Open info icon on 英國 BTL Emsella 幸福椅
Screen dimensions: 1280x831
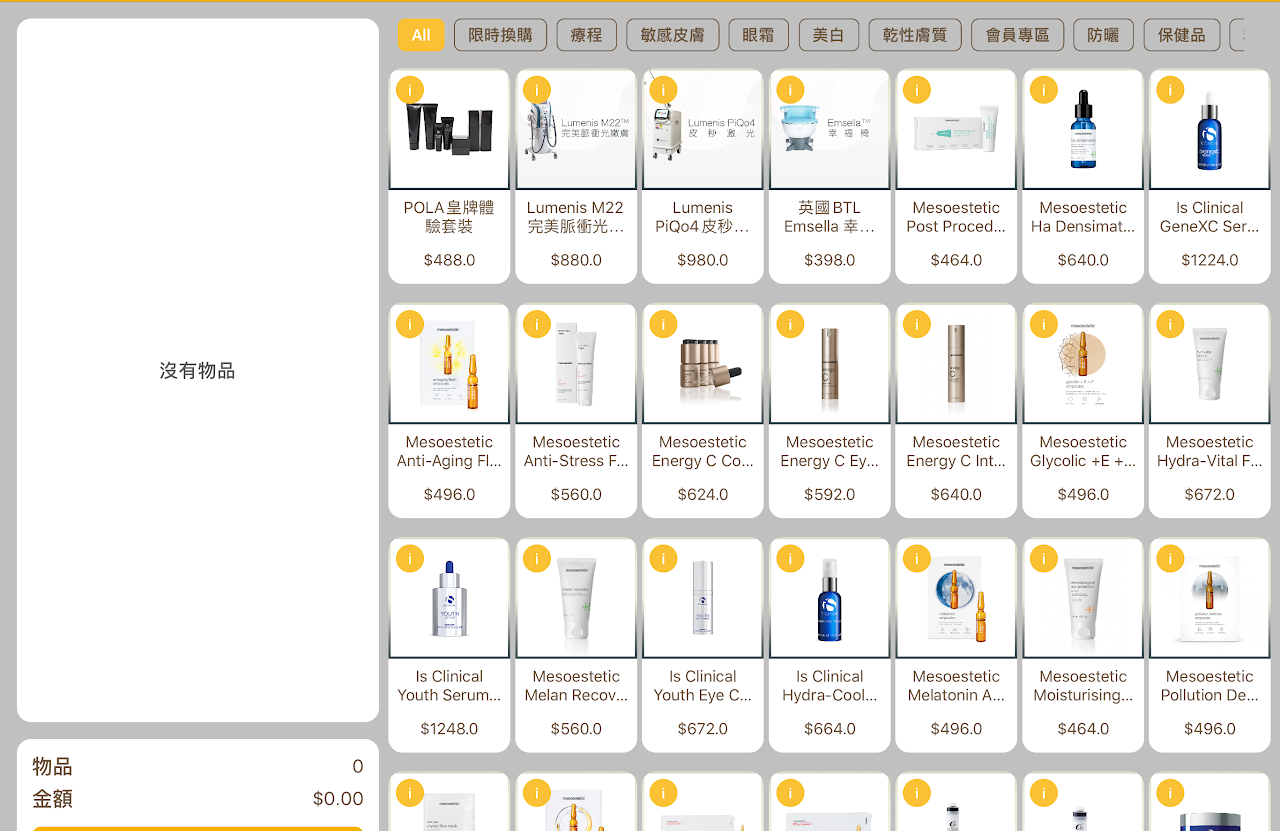click(790, 89)
